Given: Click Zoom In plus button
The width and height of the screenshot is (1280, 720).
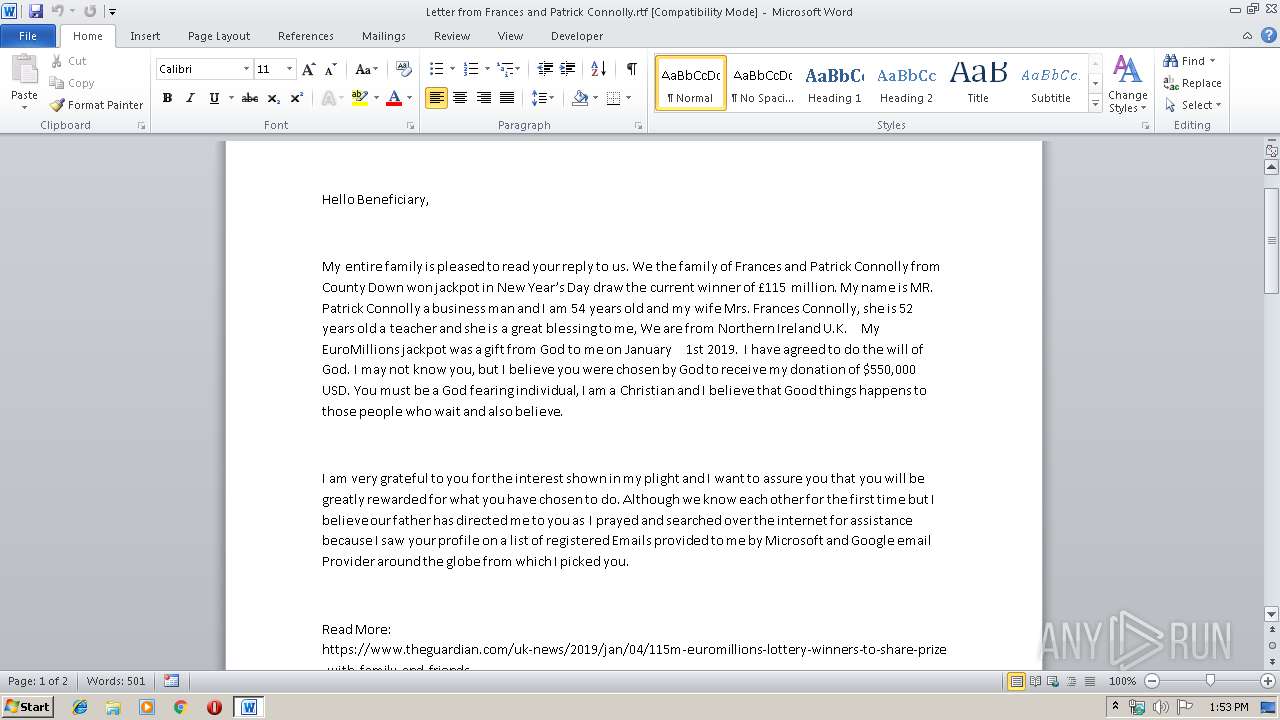Looking at the screenshot, I should click(x=1267, y=681).
